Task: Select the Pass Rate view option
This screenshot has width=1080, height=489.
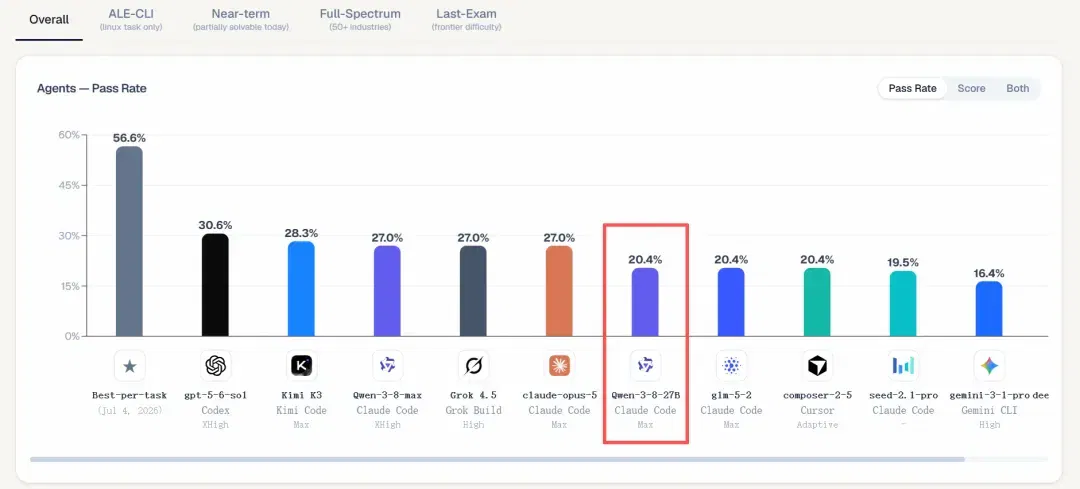Action: pyautogui.click(x=913, y=88)
